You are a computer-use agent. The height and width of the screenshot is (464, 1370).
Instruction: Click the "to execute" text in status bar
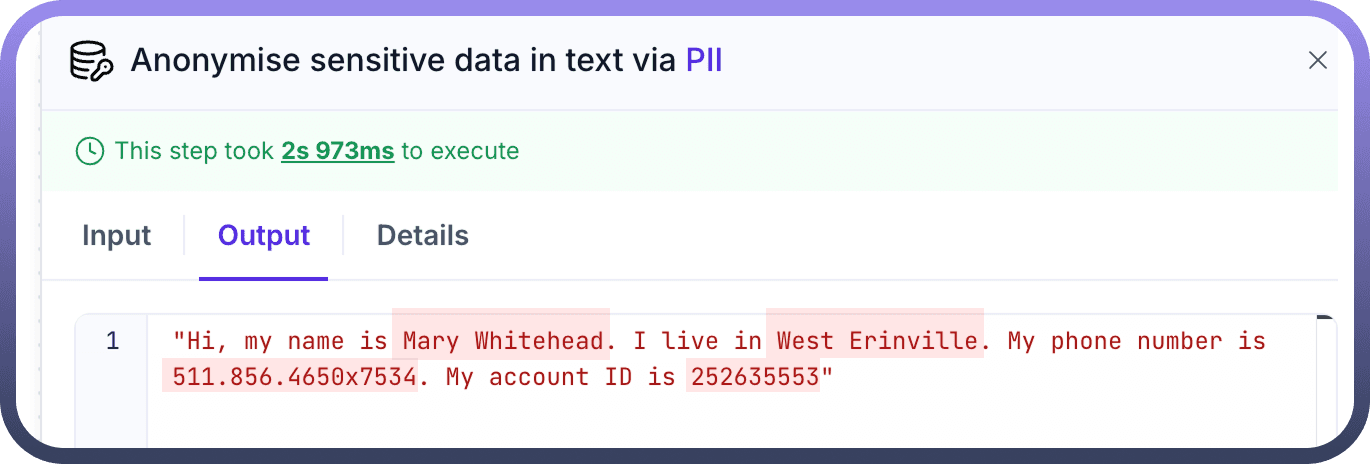pos(460,152)
